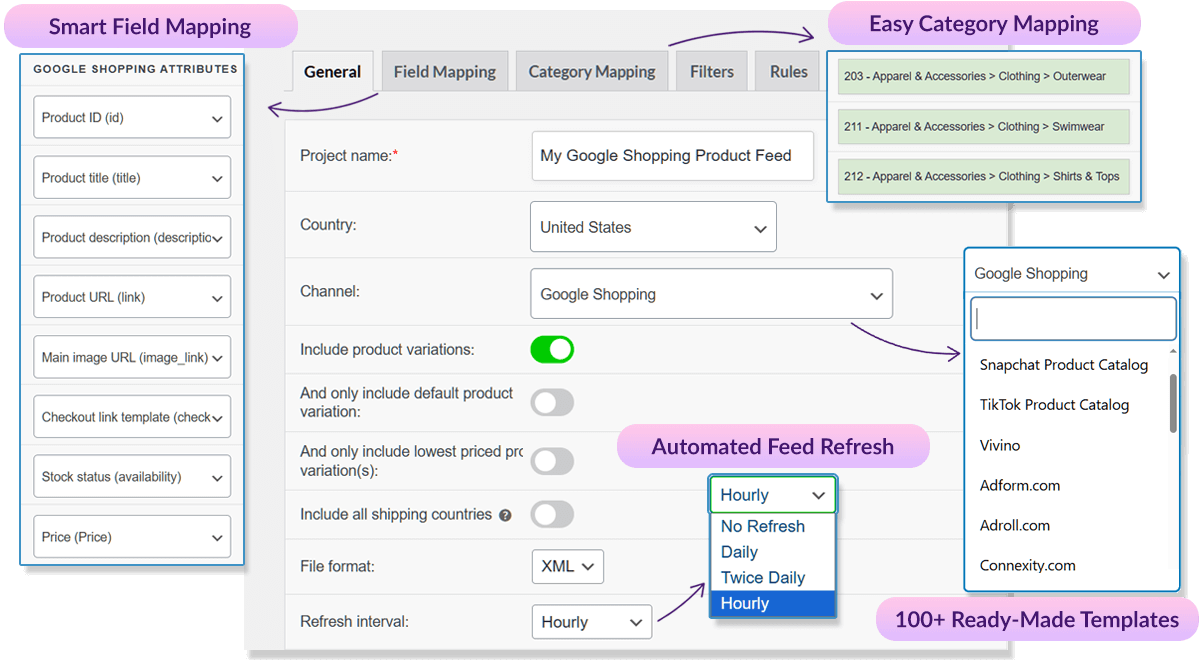
Task: Toggle Include product variations switch
Action: [552, 350]
